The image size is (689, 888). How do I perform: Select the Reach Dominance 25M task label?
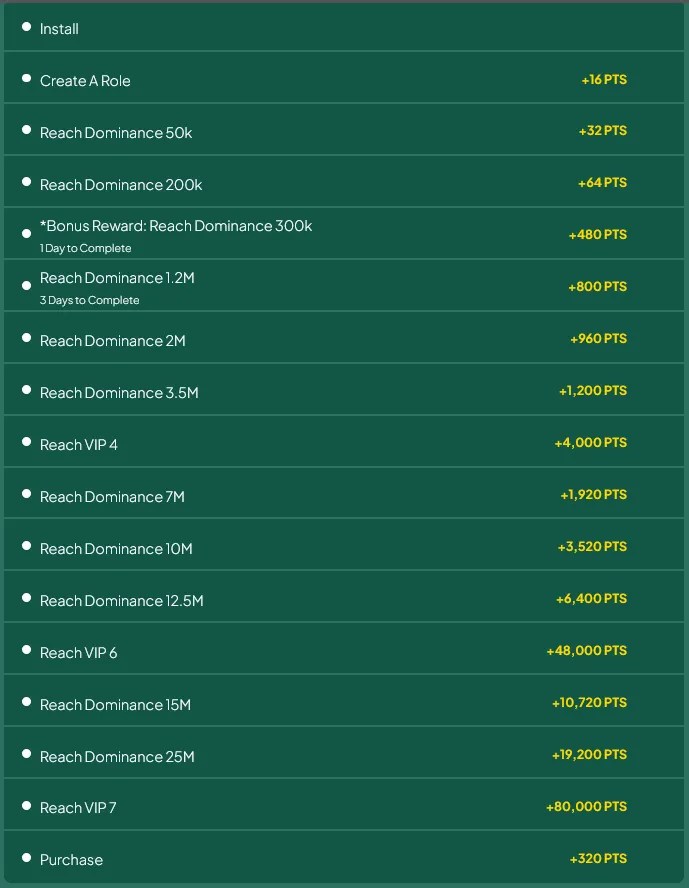click(117, 757)
